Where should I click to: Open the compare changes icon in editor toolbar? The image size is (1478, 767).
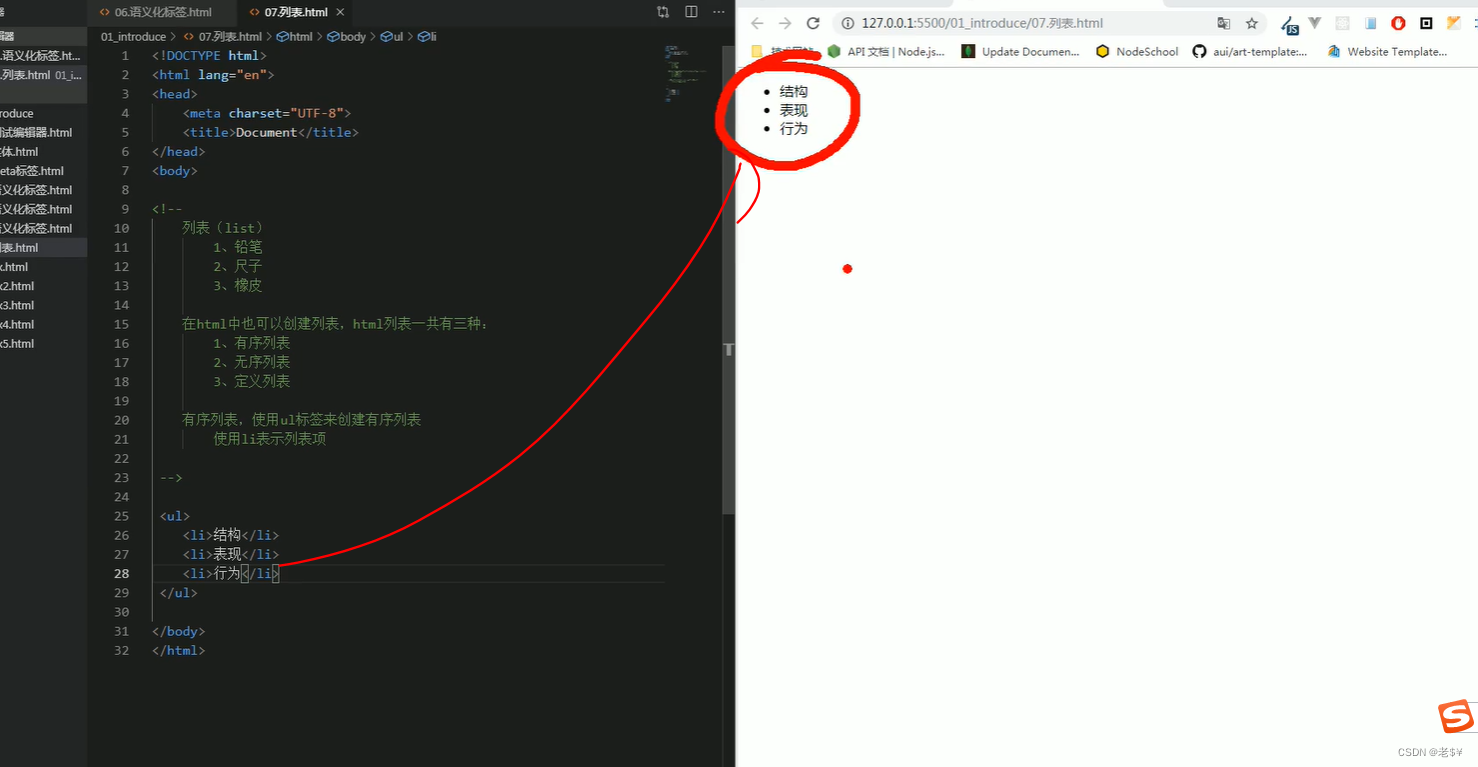tap(663, 12)
